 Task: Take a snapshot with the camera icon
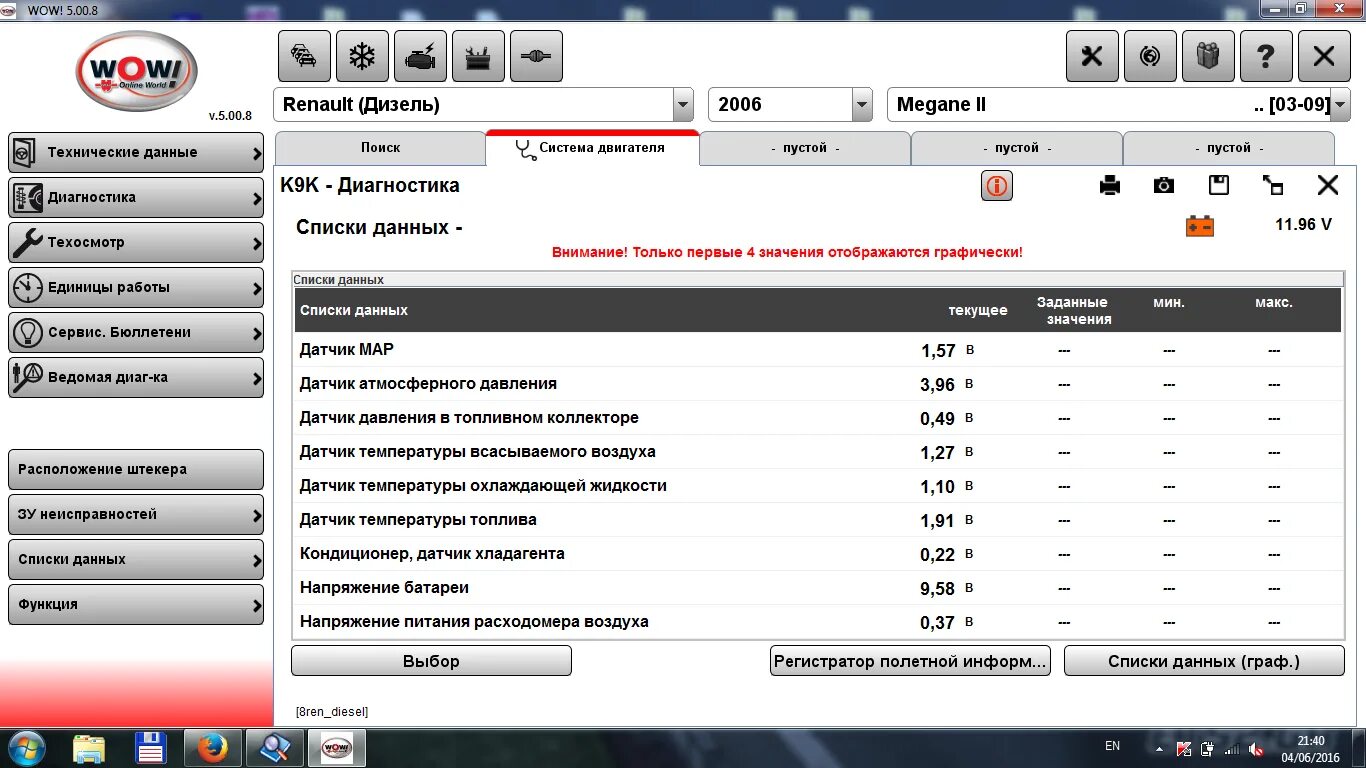pyautogui.click(x=1164, y=185)
